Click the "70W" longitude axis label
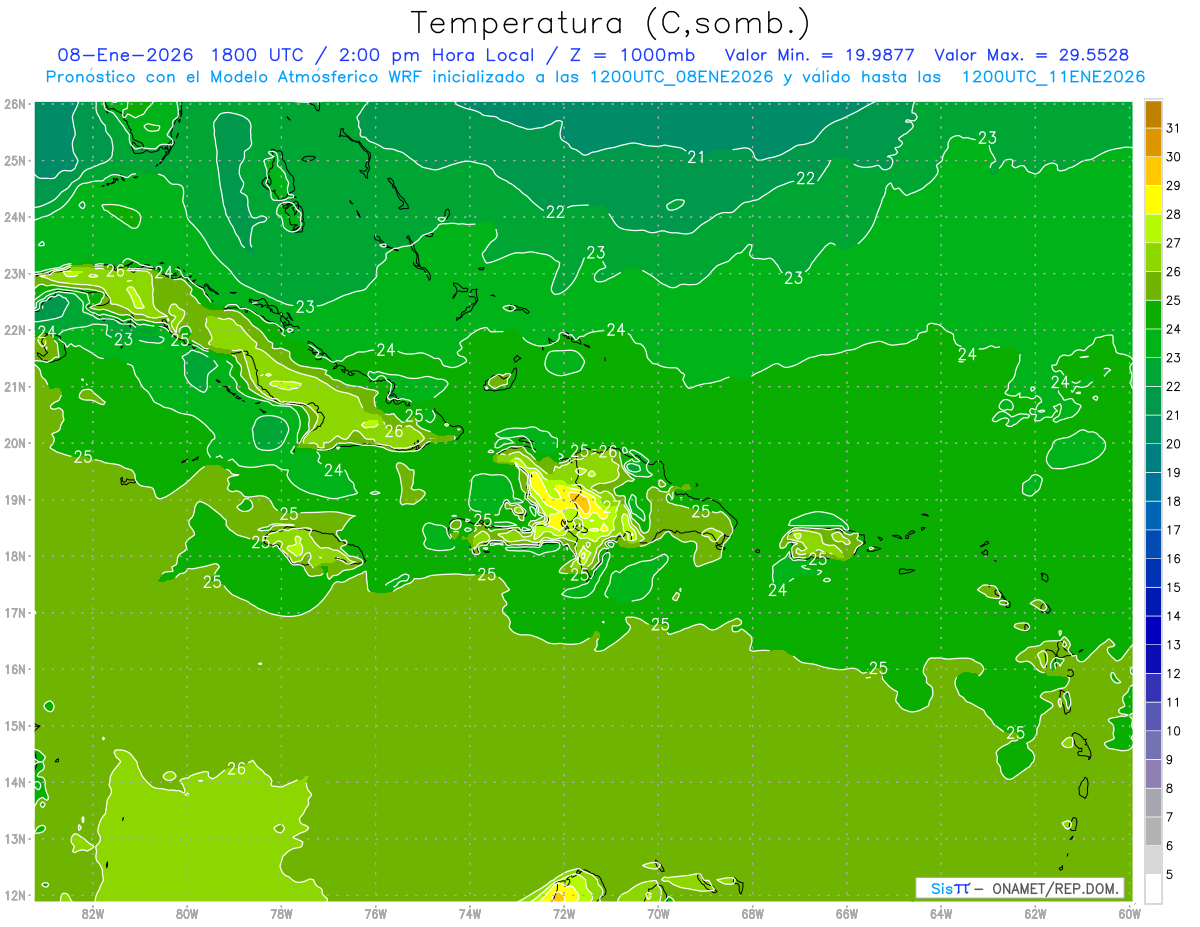This screenshot has width=1200, height=927. click(658, 913)
